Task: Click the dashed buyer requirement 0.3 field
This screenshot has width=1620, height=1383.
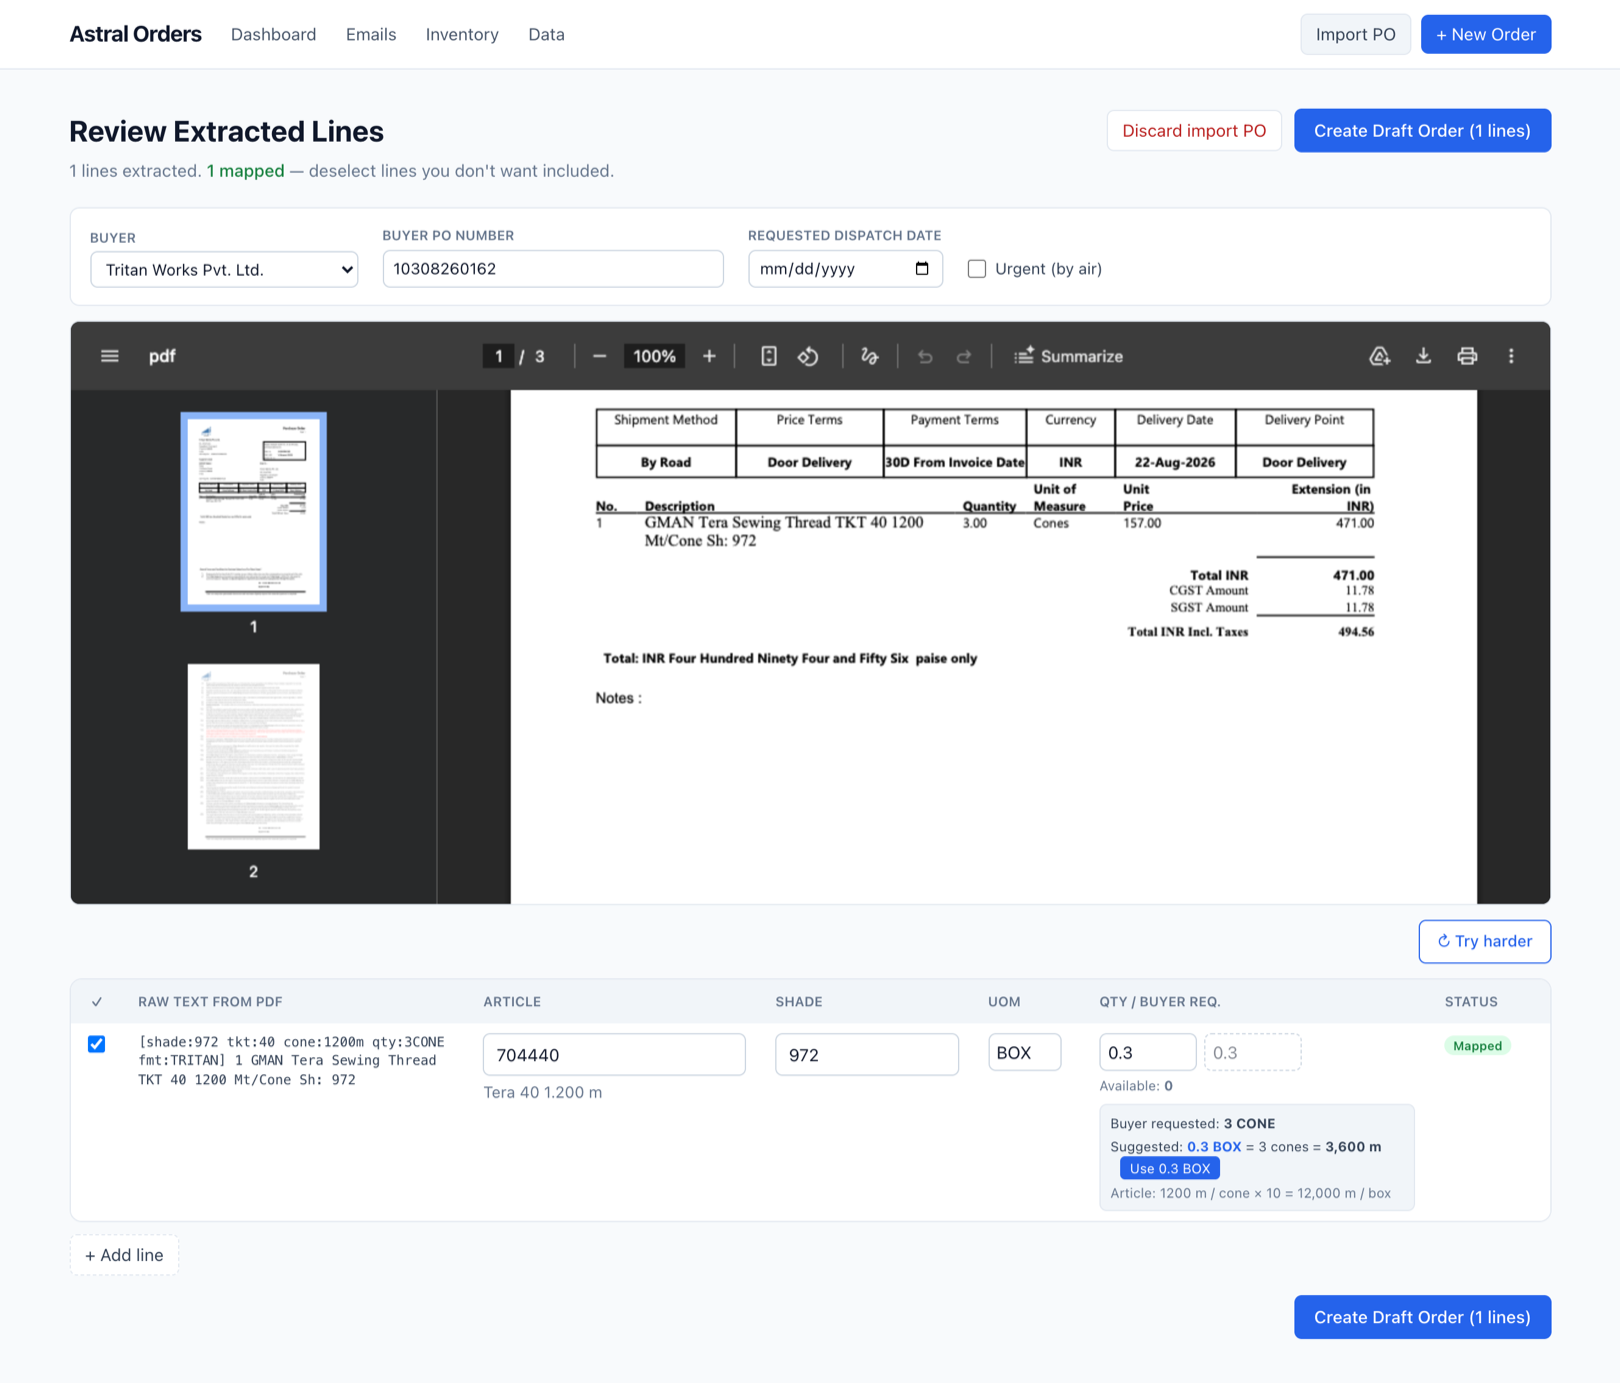Action: 1252,1052
